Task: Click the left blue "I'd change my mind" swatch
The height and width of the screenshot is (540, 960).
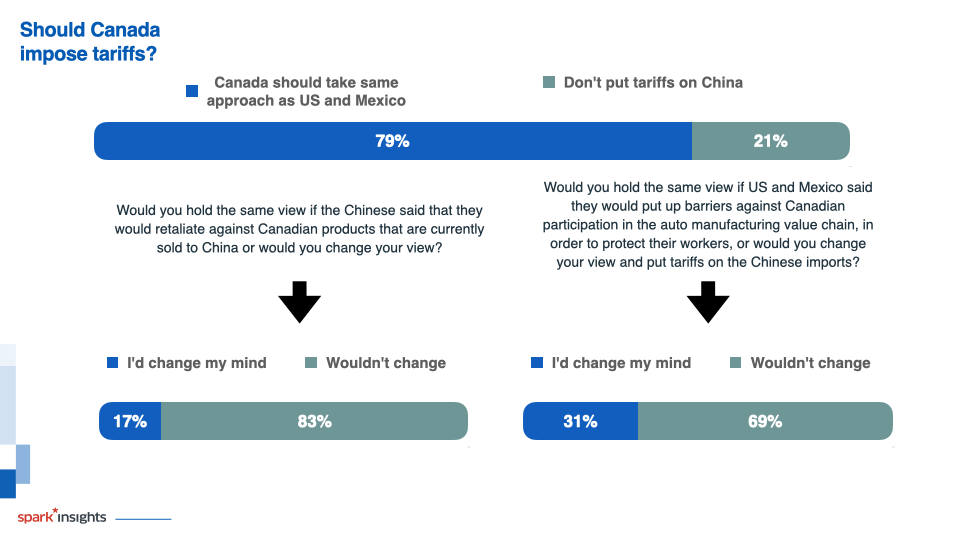Action: (113, 362)
